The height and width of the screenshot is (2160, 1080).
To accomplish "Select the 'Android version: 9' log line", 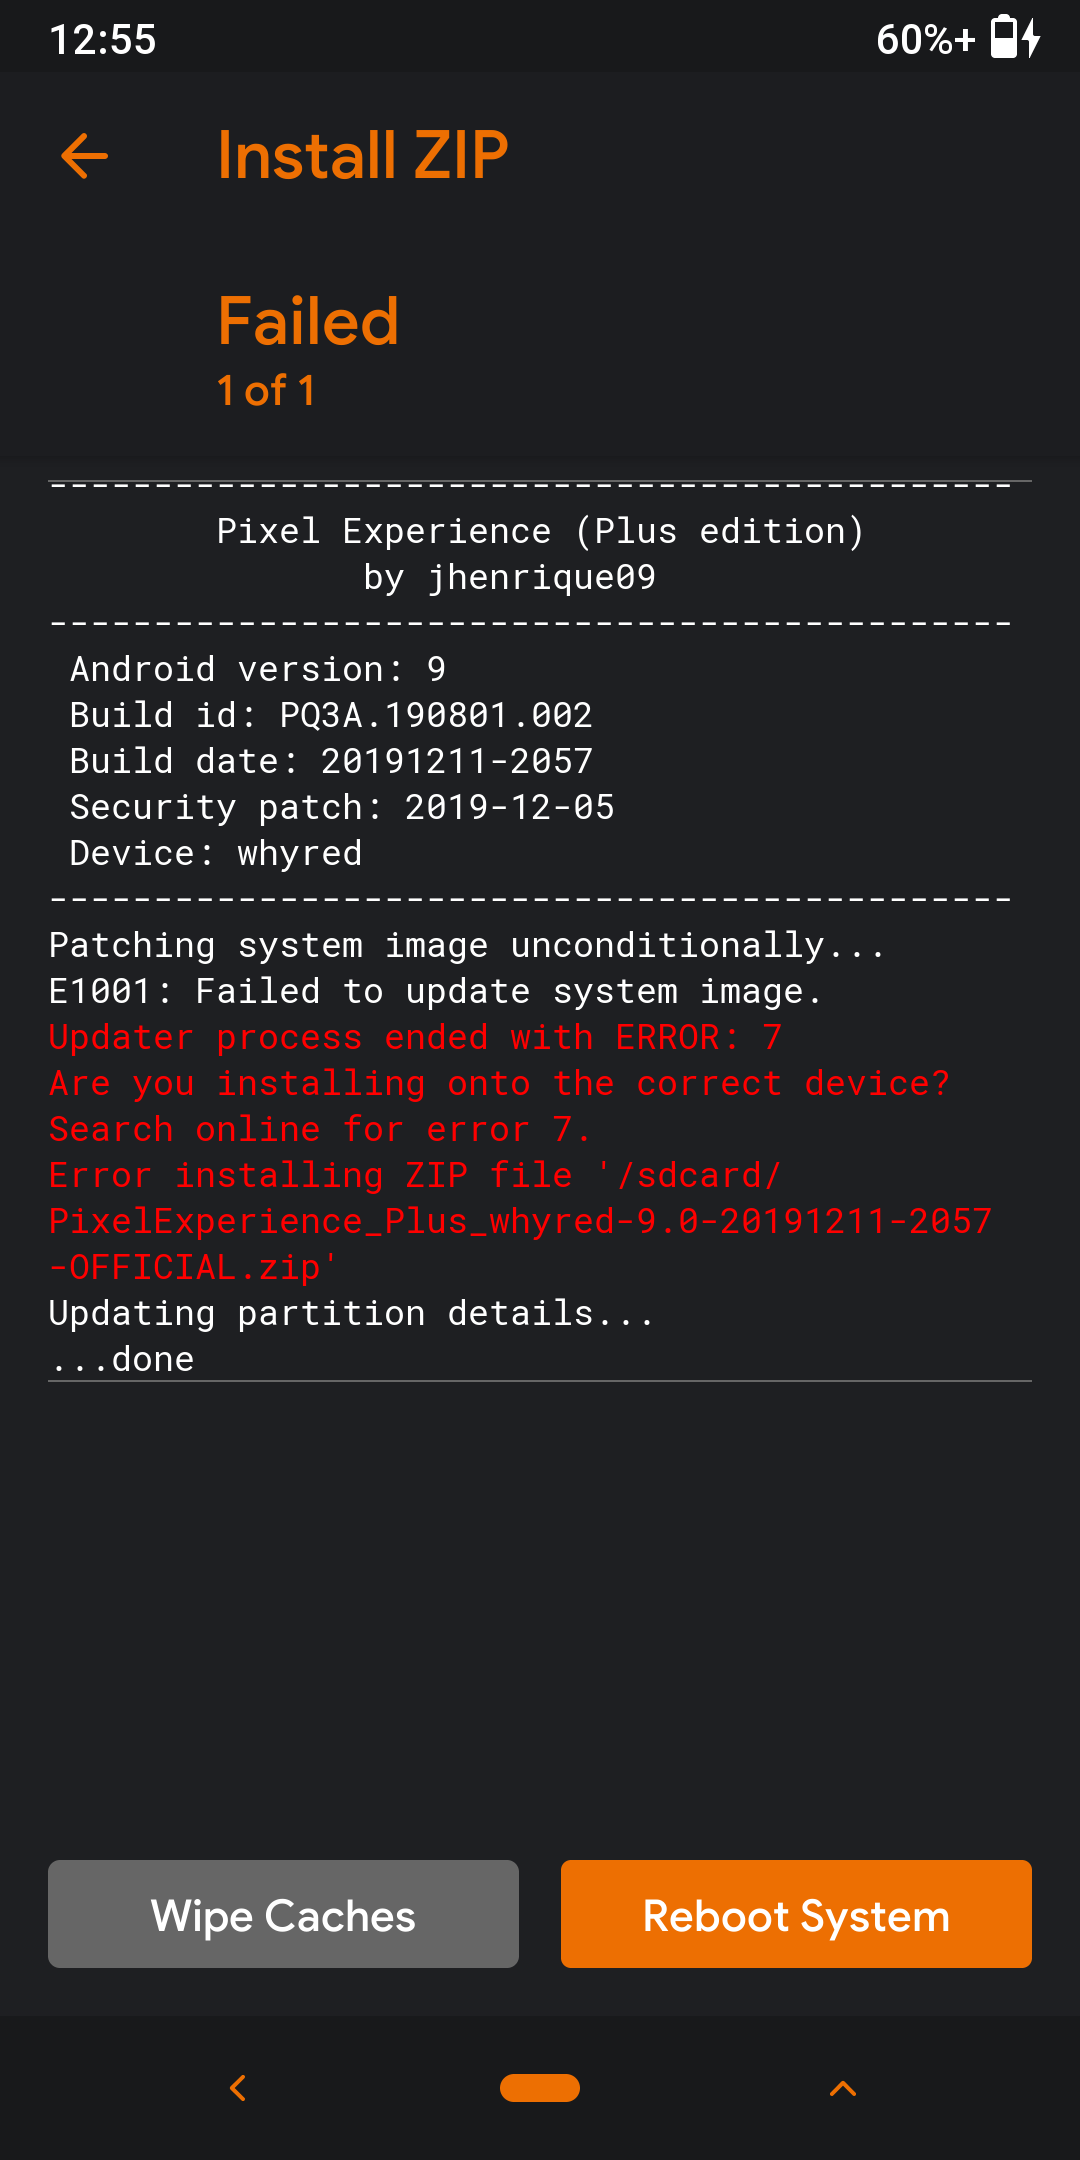I will pos(258,669).
